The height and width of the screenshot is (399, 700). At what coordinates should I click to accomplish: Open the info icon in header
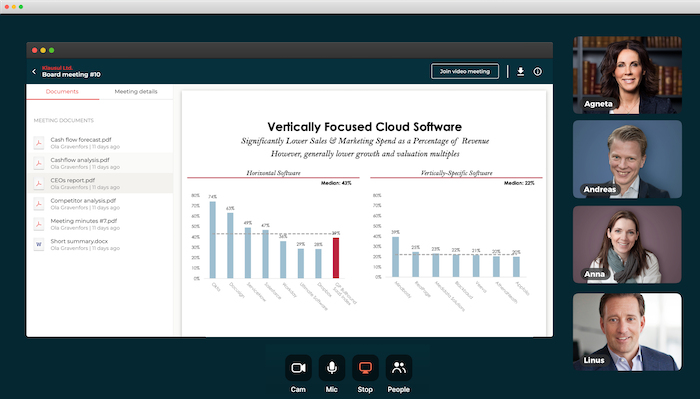pyautogui.click(x=538, y=71)
